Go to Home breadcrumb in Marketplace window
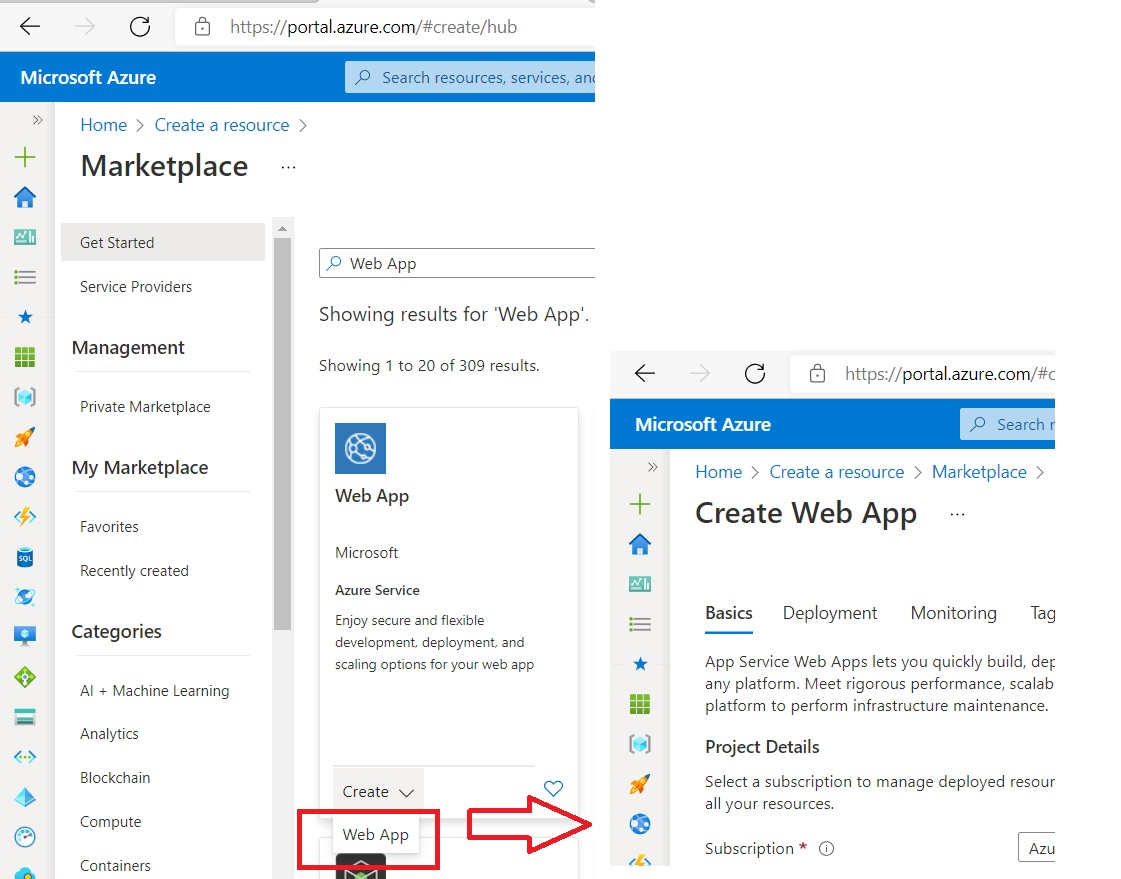The height and width of the screenshot is (879, 1121). click(x=103, y=125)
